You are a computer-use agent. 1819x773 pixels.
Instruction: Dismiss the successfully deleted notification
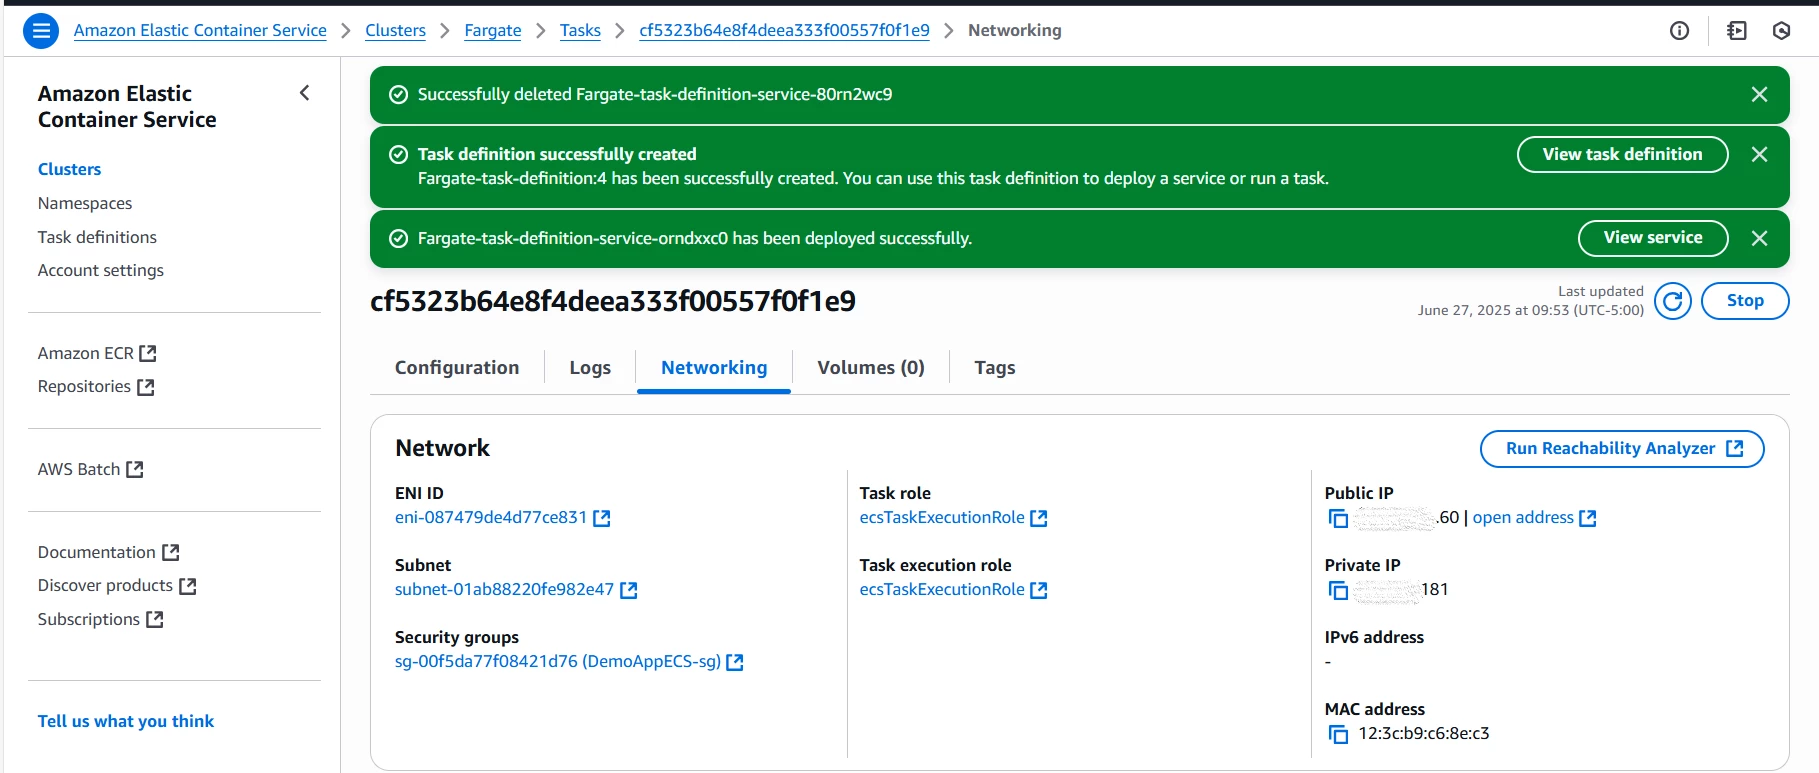coord(1760,94)
